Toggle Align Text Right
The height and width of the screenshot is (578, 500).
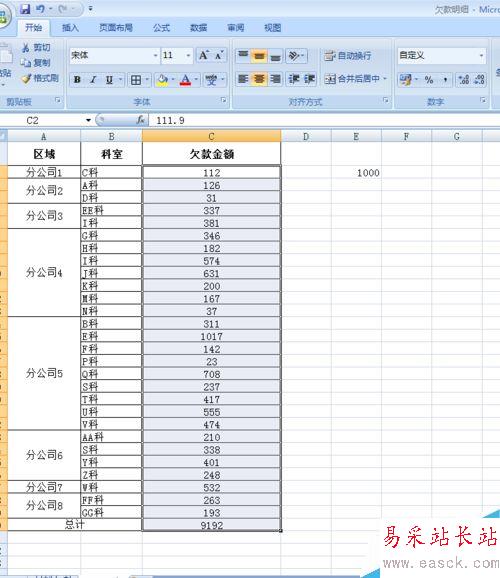click(275, 79)
